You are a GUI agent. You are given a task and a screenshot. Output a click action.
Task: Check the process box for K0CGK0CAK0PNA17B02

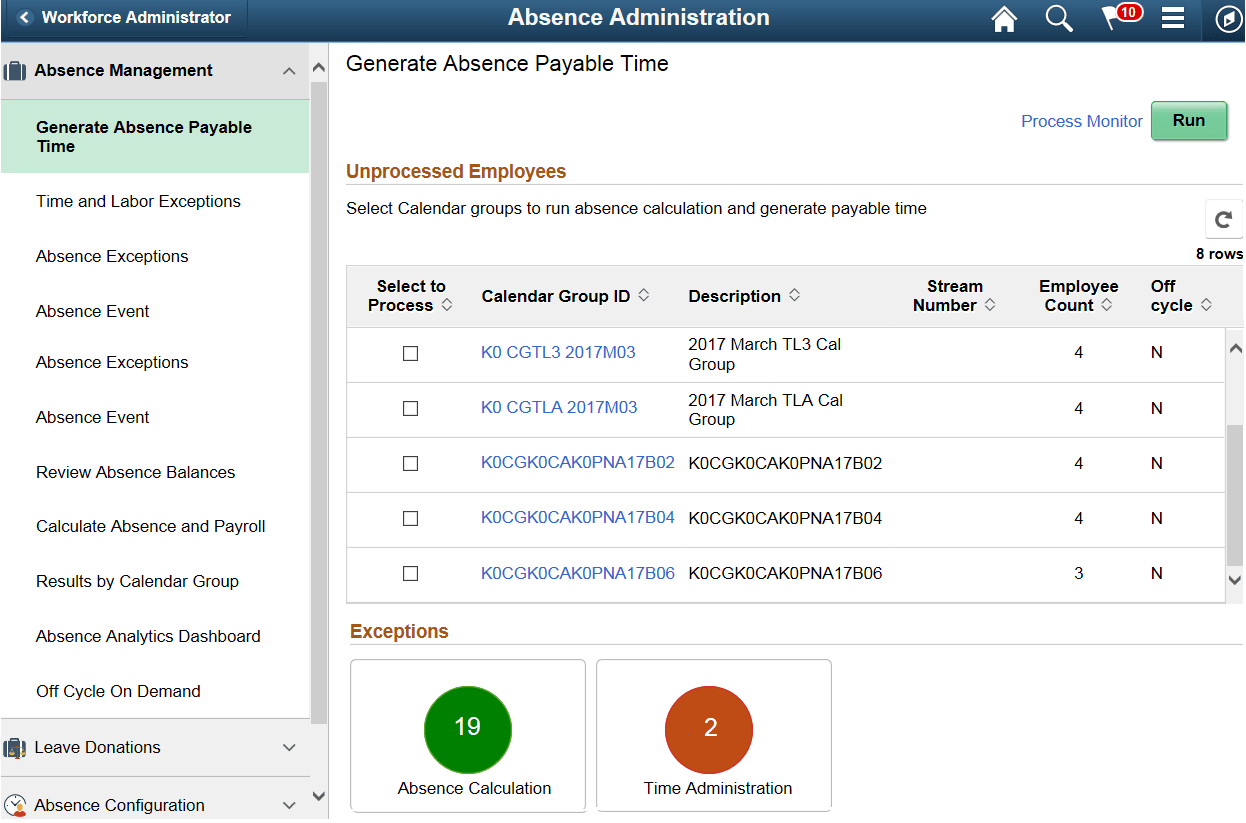(x=410, y=463)
